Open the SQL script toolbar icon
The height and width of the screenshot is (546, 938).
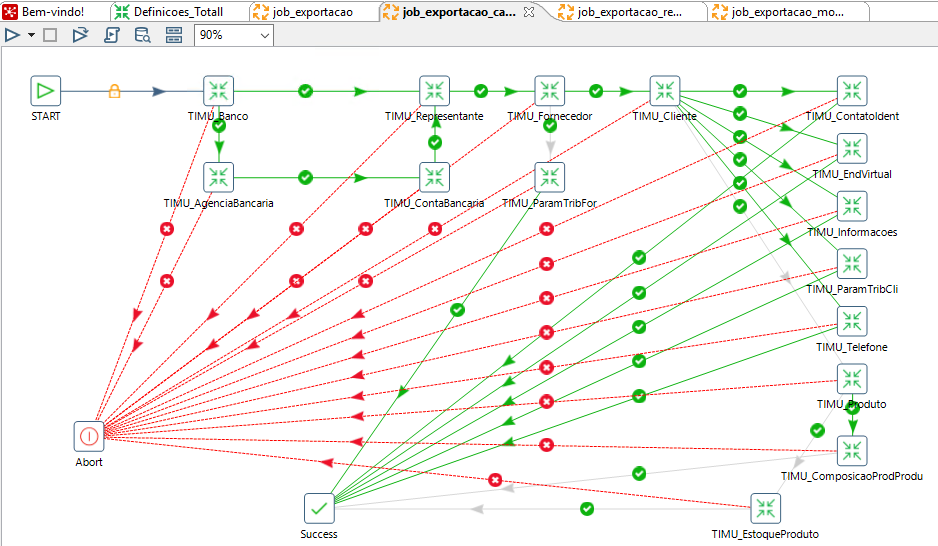[x=112, y=35]
